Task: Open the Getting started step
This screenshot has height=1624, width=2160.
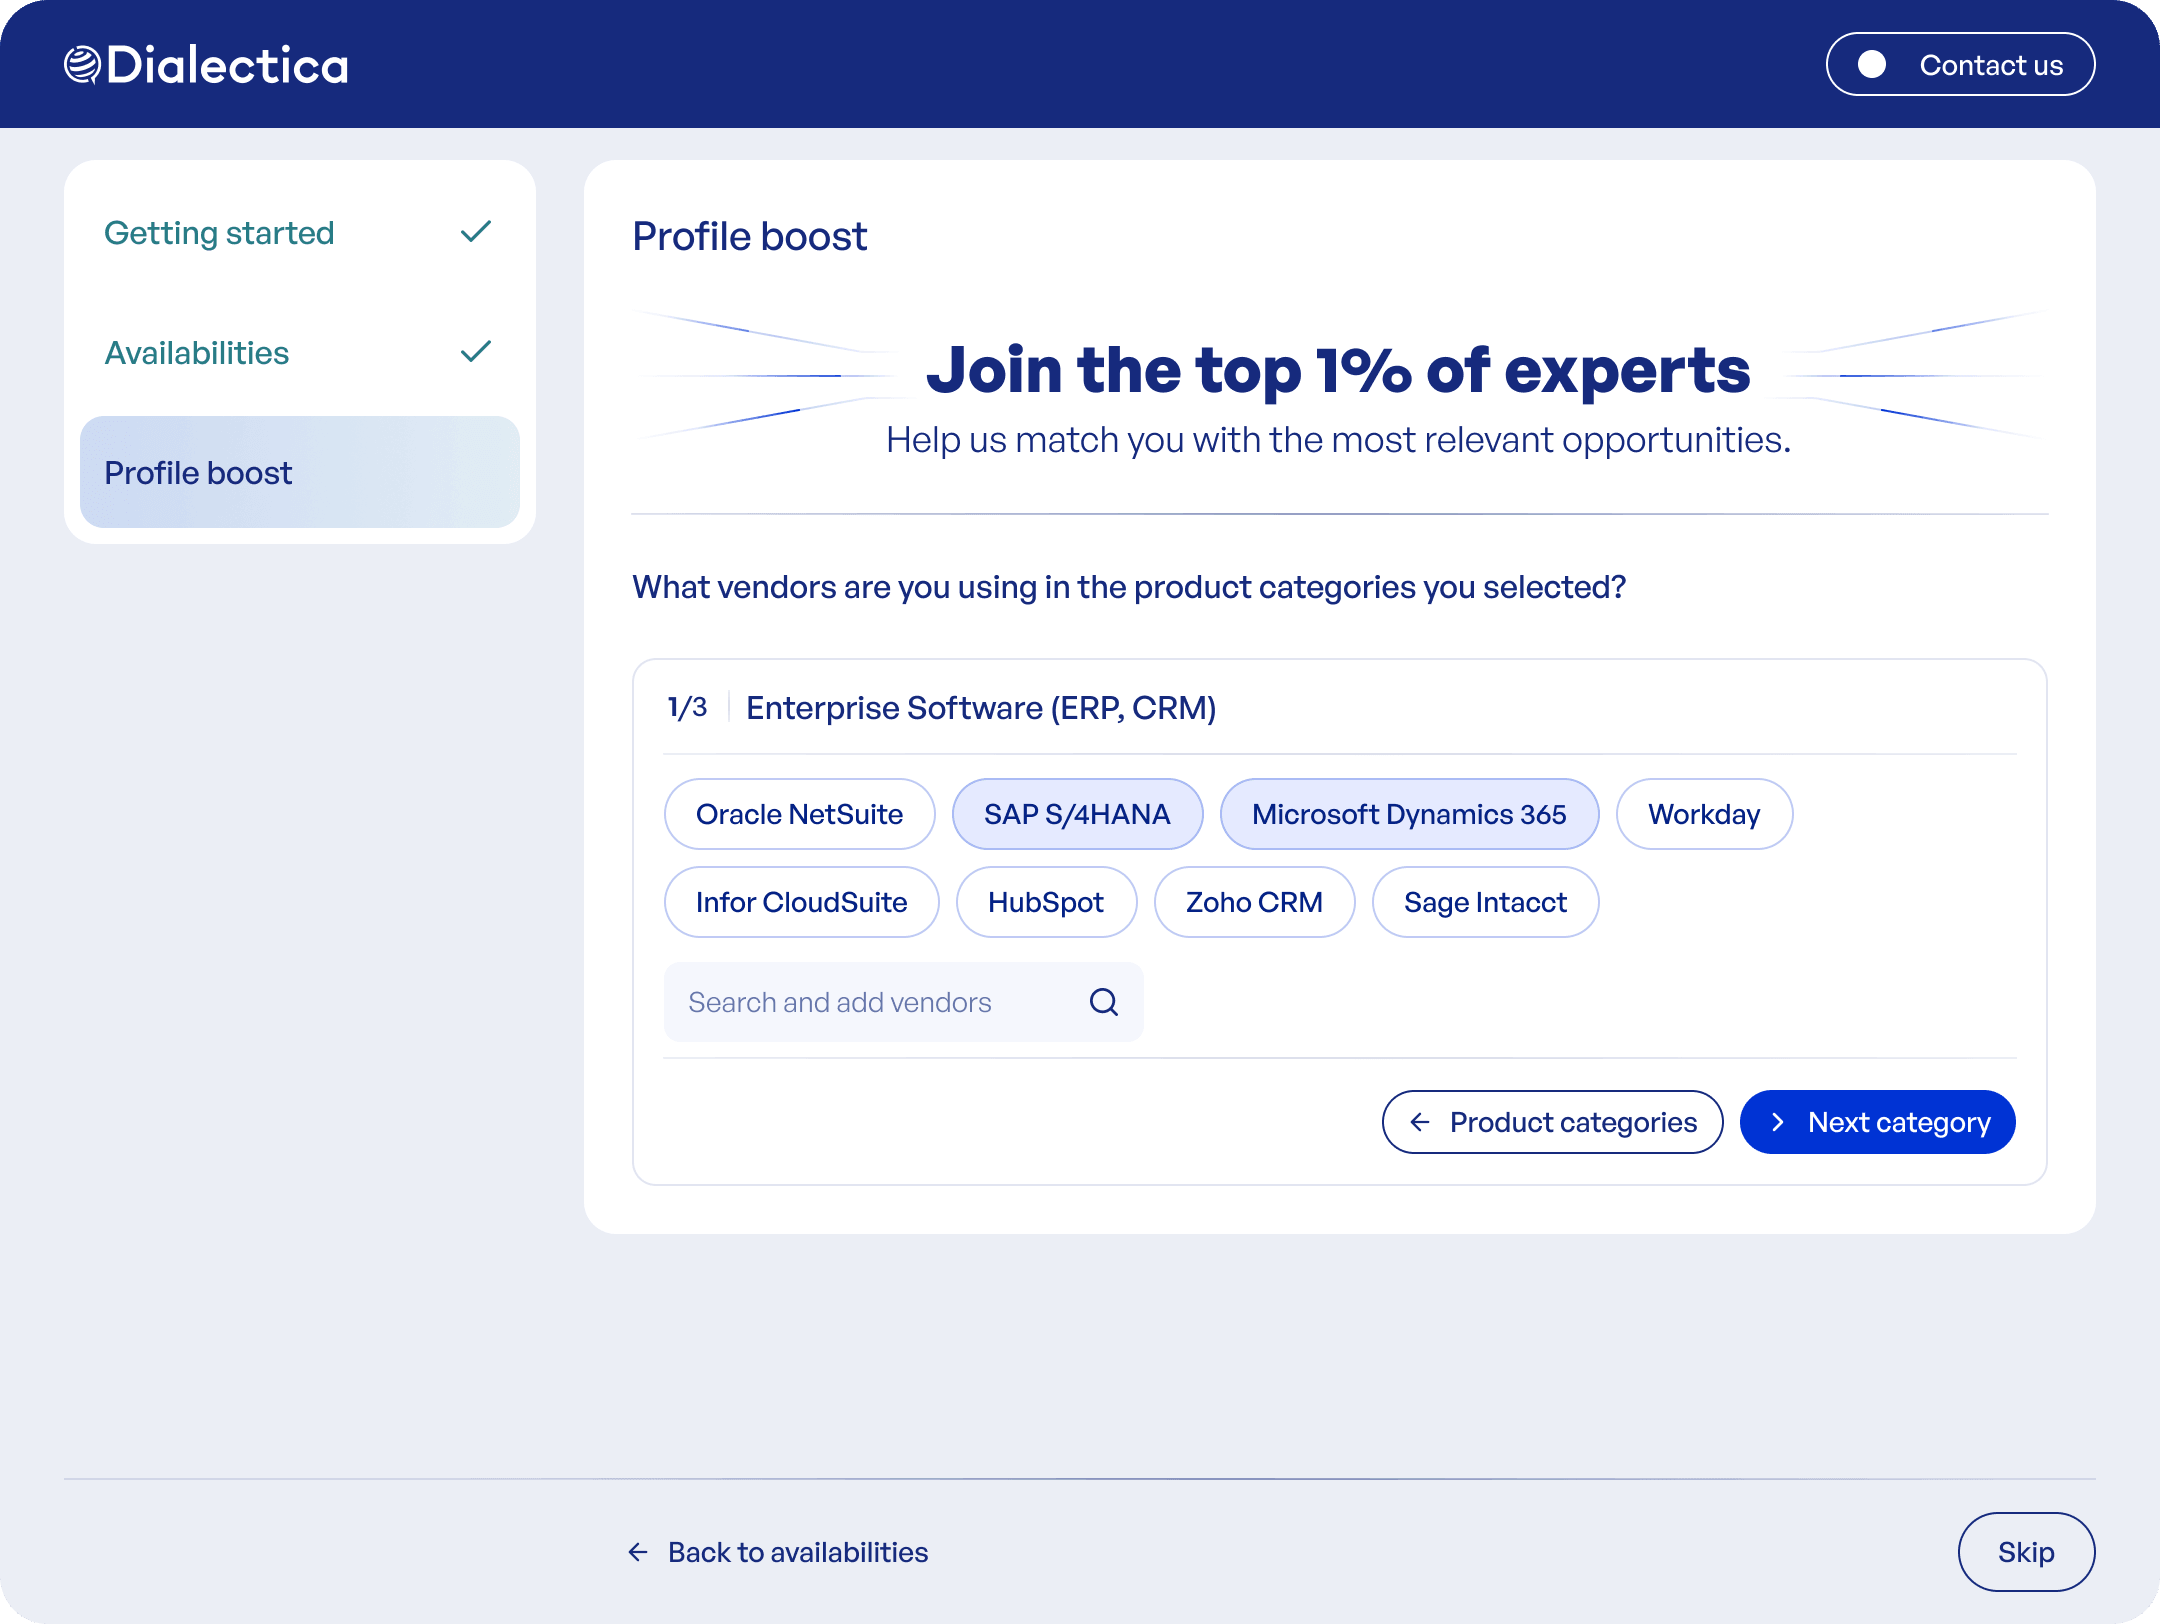Action: tap(300, 233)
